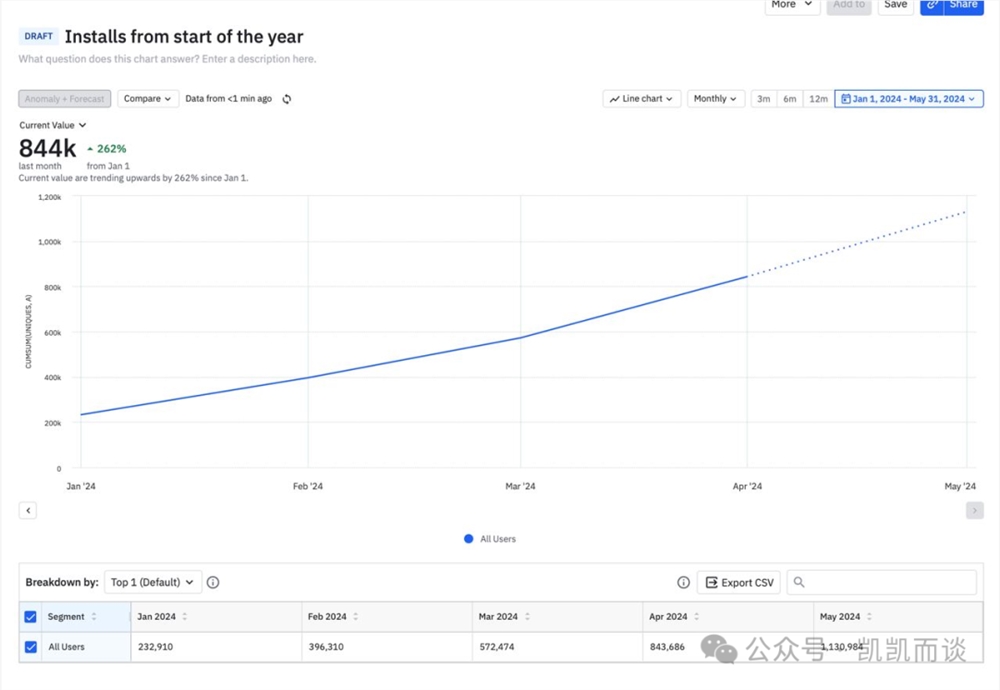Open the Top 1 (Default) breakdown dropdown
The width and height of the screenshot is (1000, 690).
click(153, 582)
